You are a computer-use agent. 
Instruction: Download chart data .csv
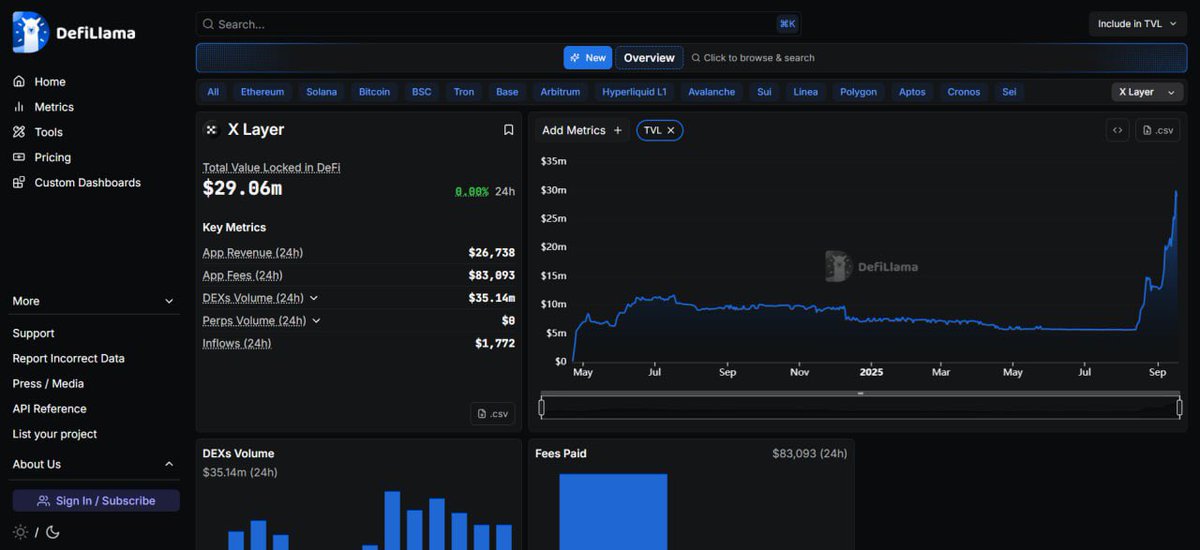(1157, 130)
